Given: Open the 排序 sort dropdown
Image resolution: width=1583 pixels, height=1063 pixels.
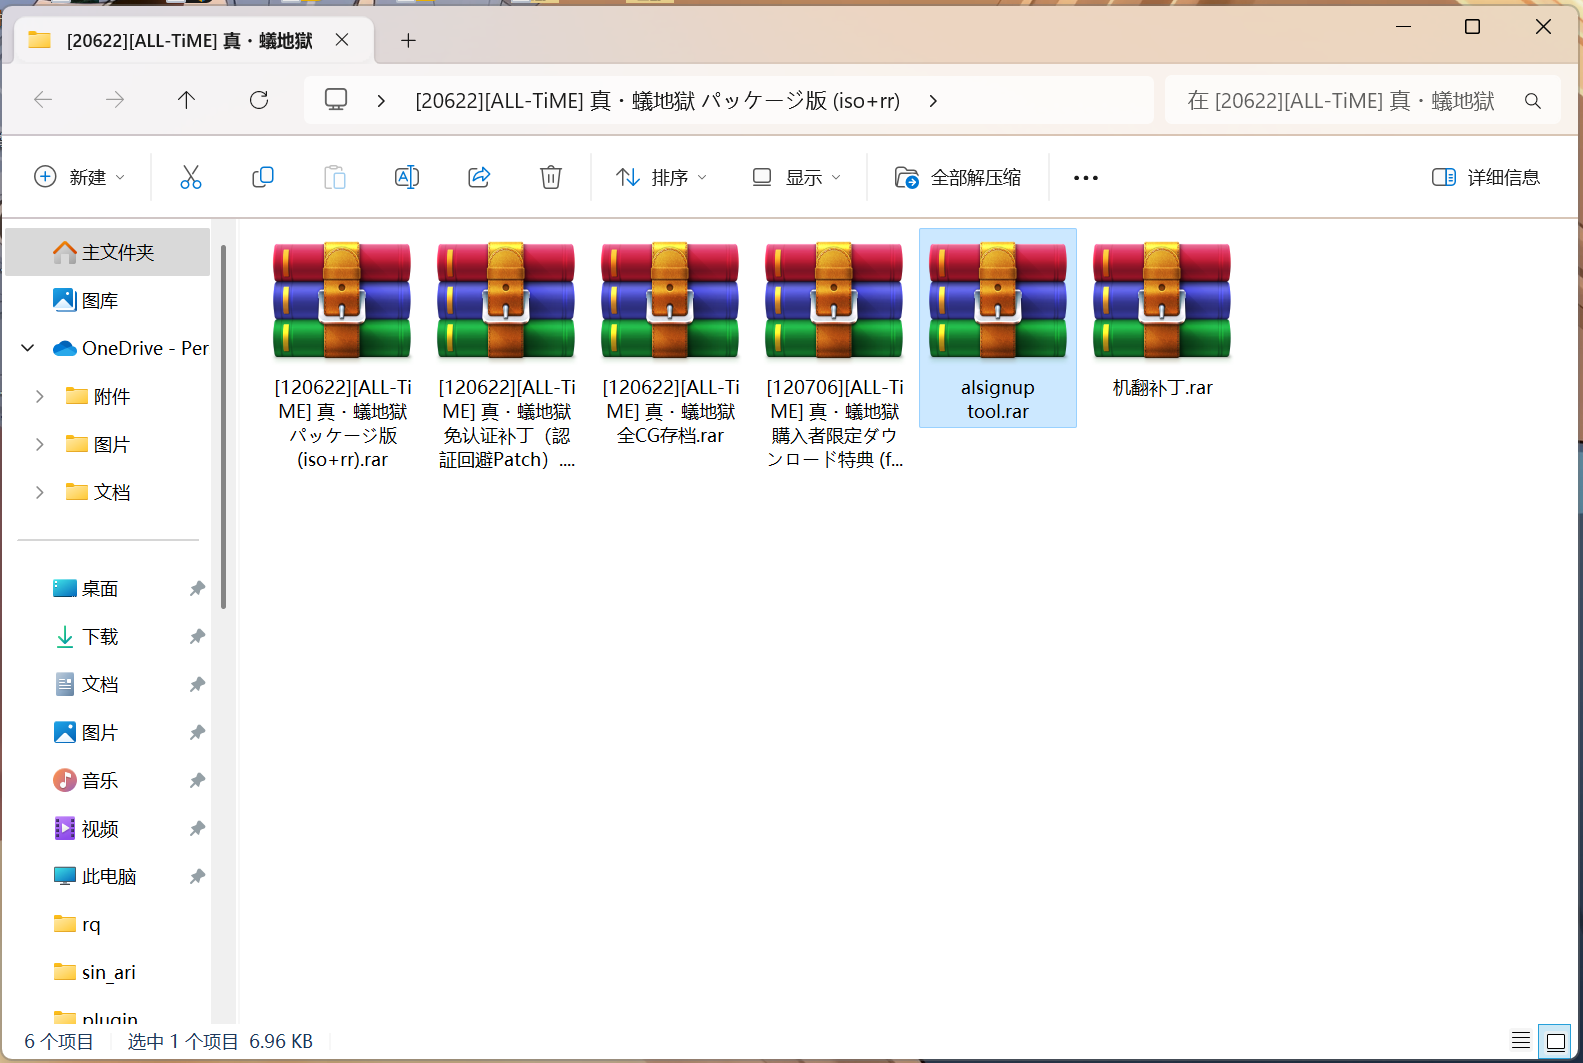Looking at the screenshot, I should (661, 177).
